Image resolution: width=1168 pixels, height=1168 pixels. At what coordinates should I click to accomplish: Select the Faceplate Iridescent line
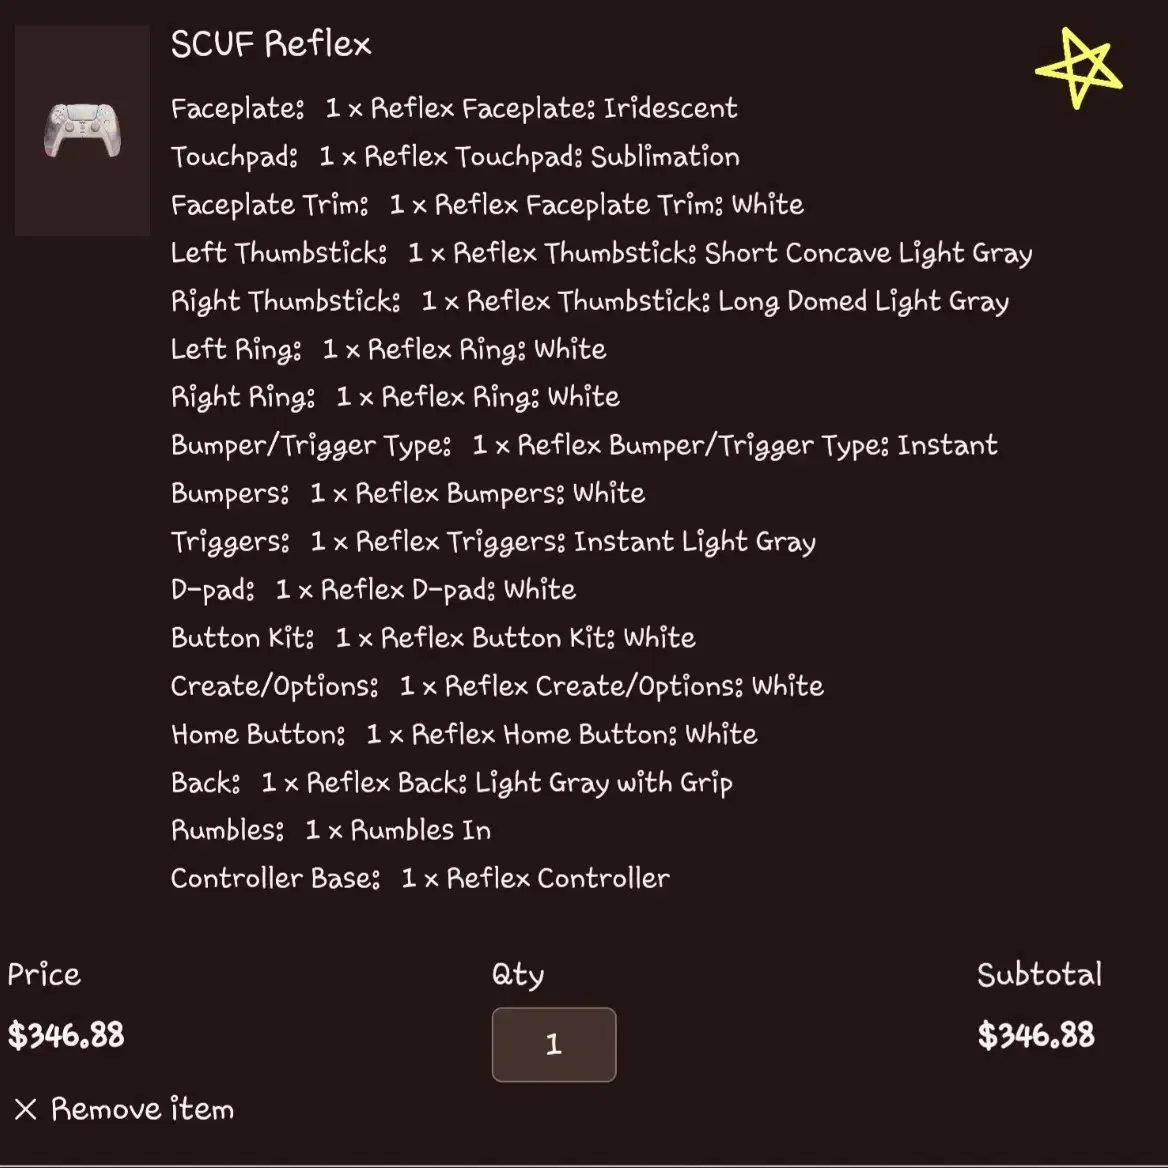click(x=454, y=109)
